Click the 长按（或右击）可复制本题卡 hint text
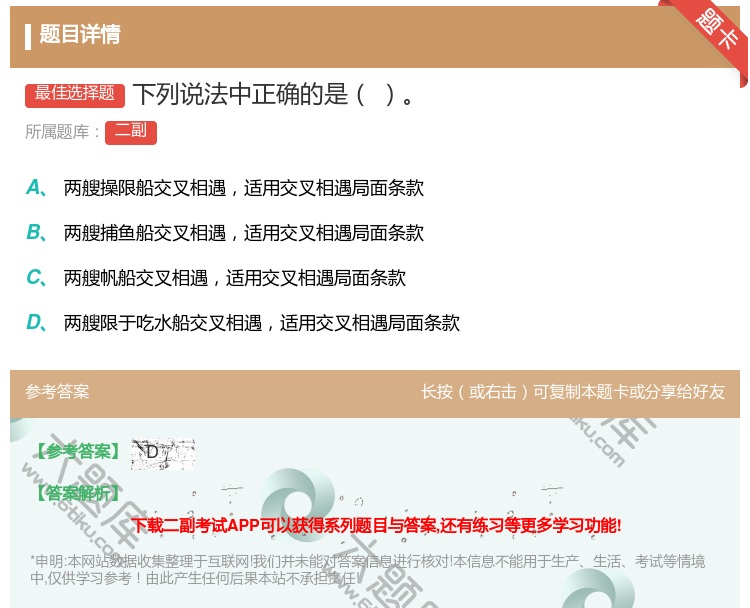Screen dimensions: 750x608 click(x=573, y=392)
